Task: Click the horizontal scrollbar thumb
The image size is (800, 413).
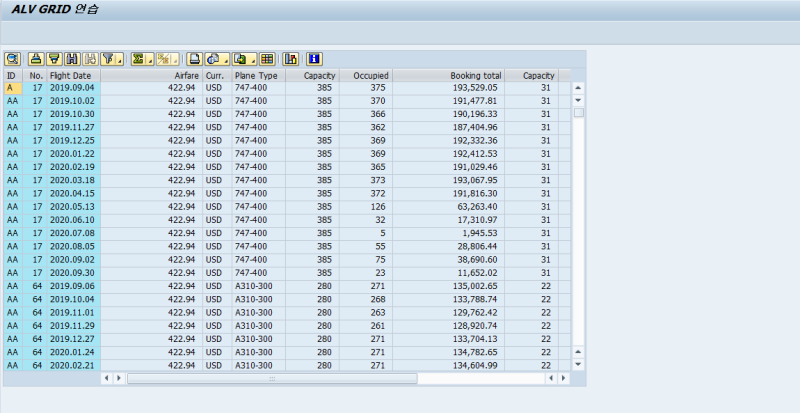Action: coord(272,378)
